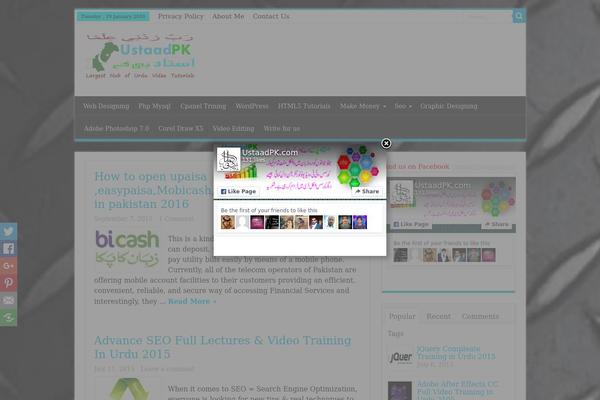Close the Facebook like popup
This screenshot has width=600, height=400.
click(386, 143)
